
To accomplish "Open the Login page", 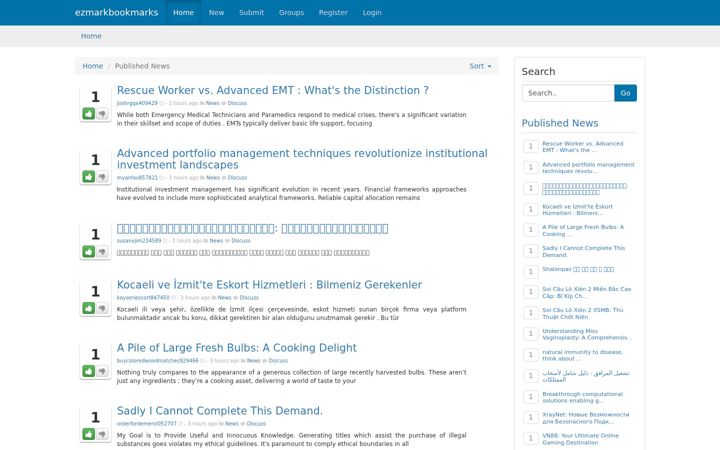I will 372,12.
